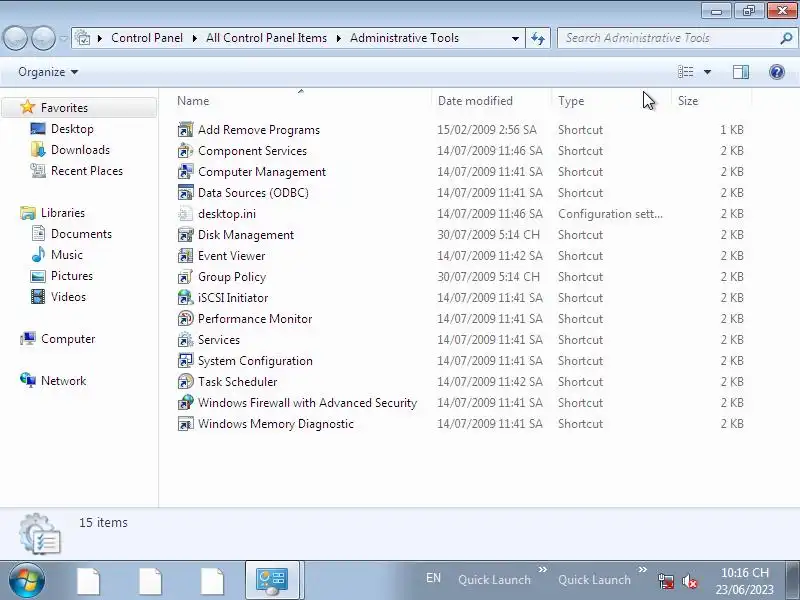This screenshot has width=800, height=600.
Task: Expand the second Quick Launch toolbar chevron
Action: point(642,569)
